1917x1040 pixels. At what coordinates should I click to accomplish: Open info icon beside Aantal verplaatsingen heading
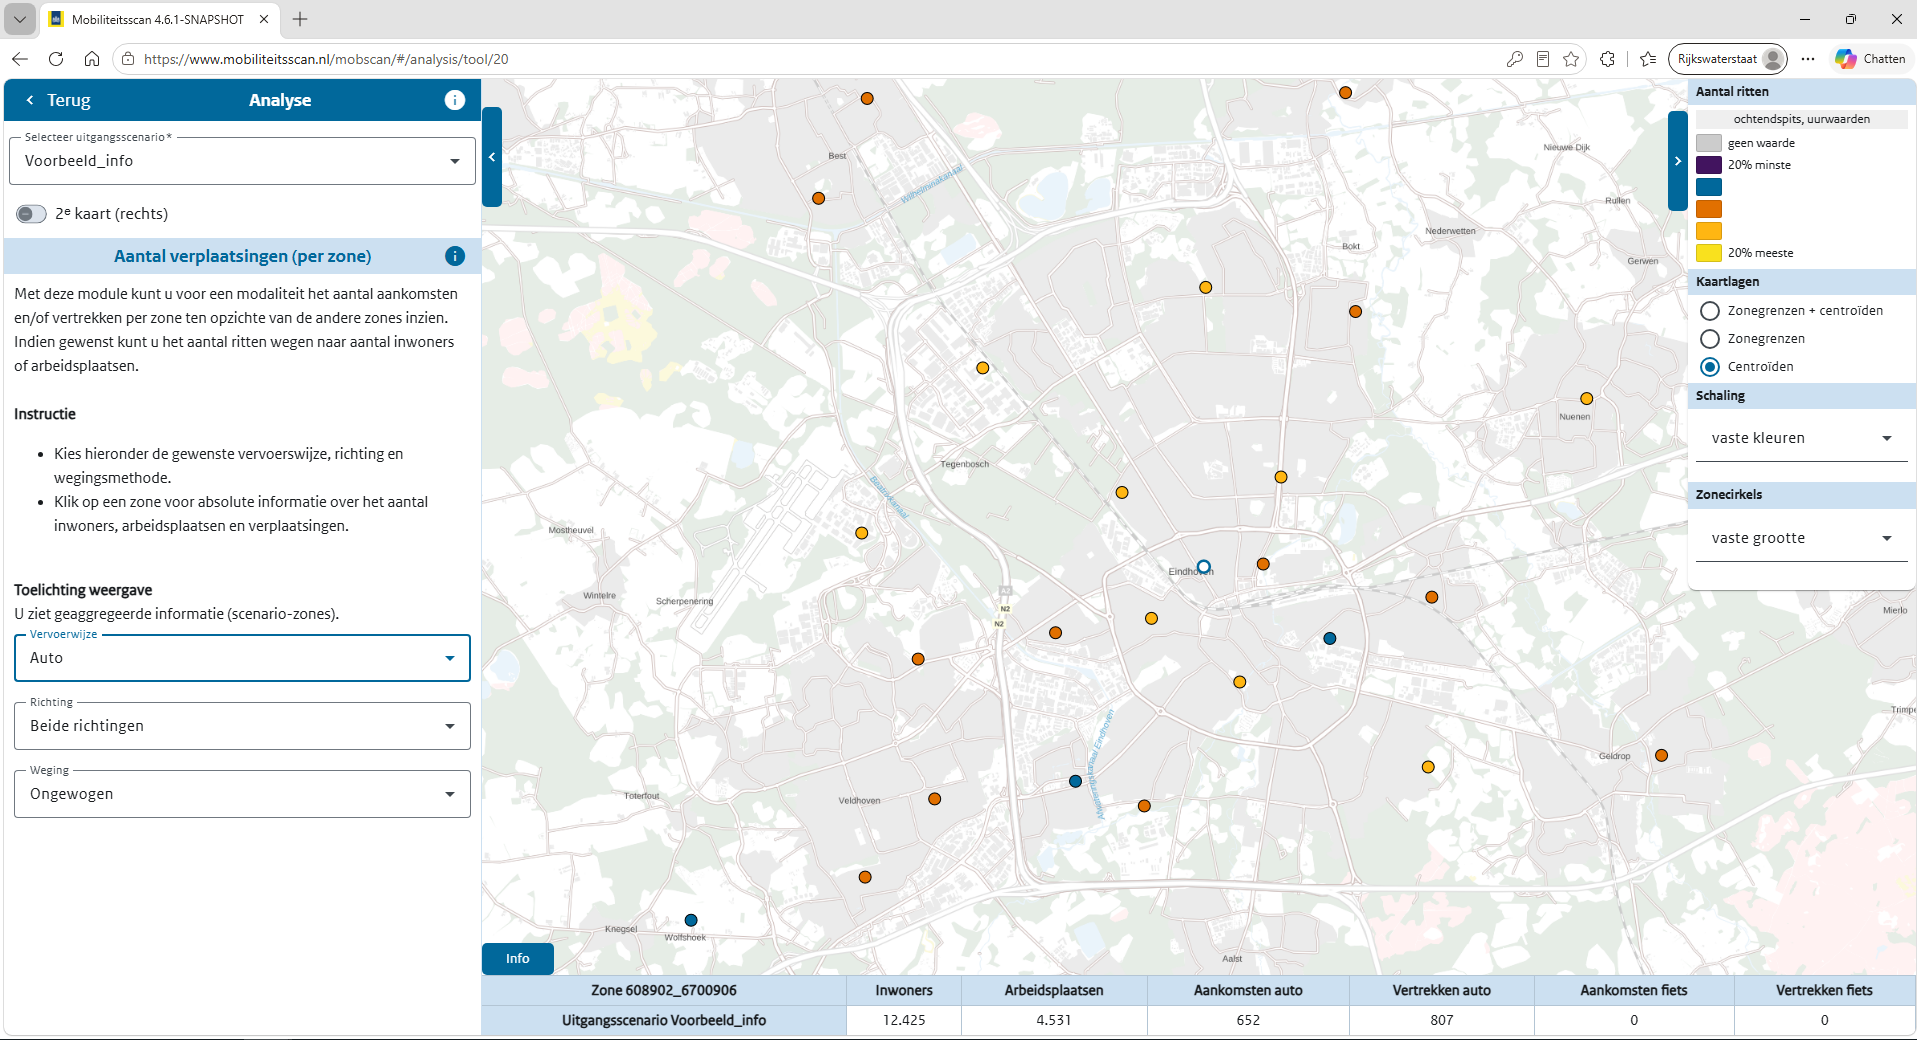pos(455,256)
